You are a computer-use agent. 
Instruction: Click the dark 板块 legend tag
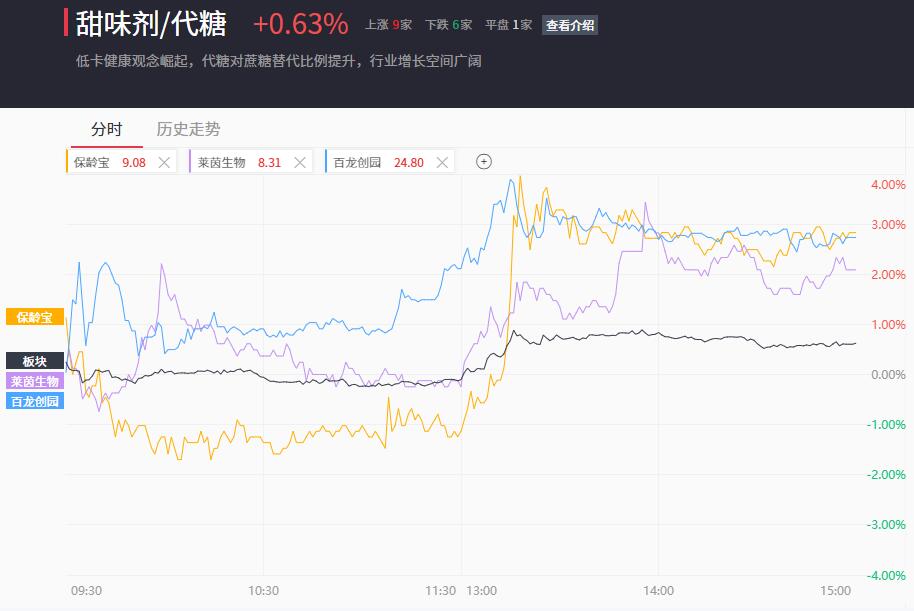click(35, 361)
